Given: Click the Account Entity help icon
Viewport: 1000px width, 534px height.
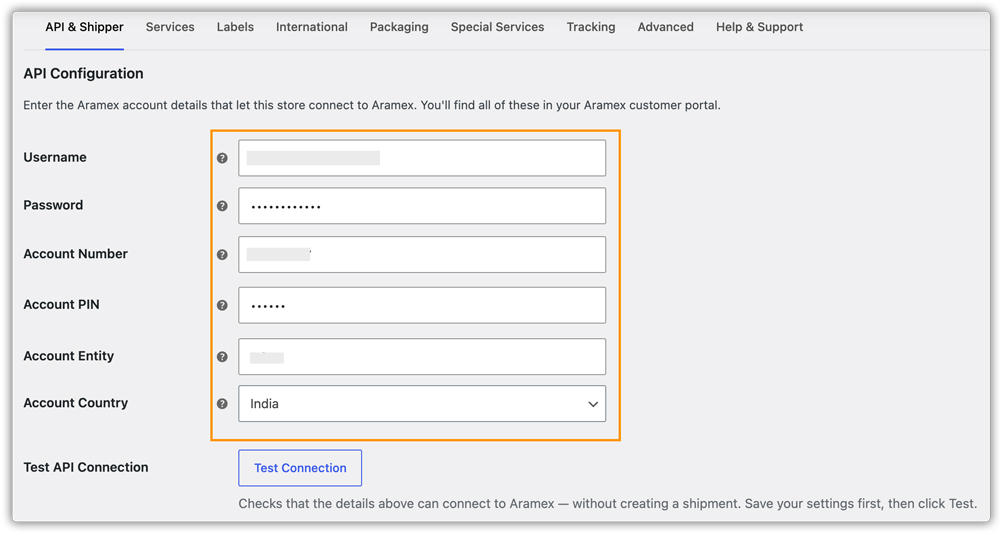Looking at the screenshot, I should coord(222,357).
